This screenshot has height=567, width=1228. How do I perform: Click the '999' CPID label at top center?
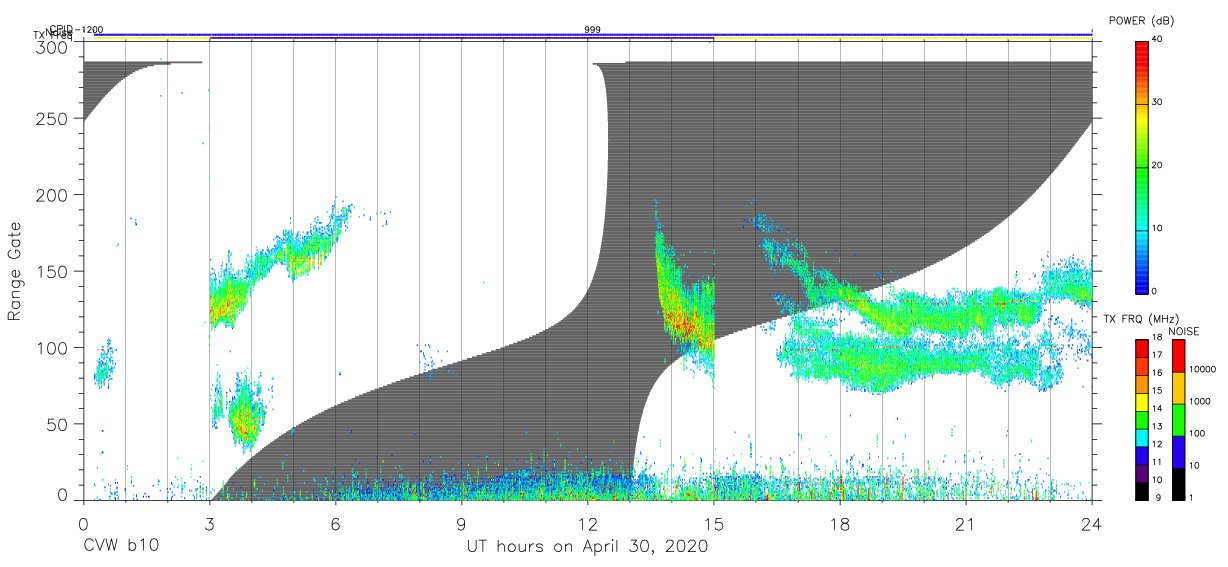coord(593,30)
